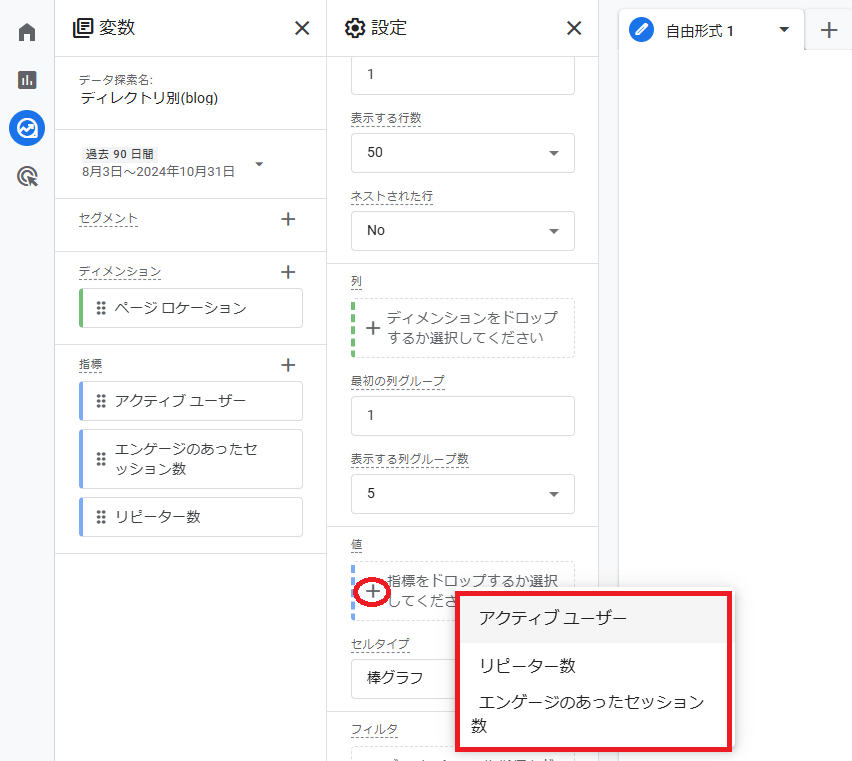Add a new metric with plus icon
Image resolution: width=852 pixels, height=761 pixels.
pyautogui.click(x=288, y=365)
